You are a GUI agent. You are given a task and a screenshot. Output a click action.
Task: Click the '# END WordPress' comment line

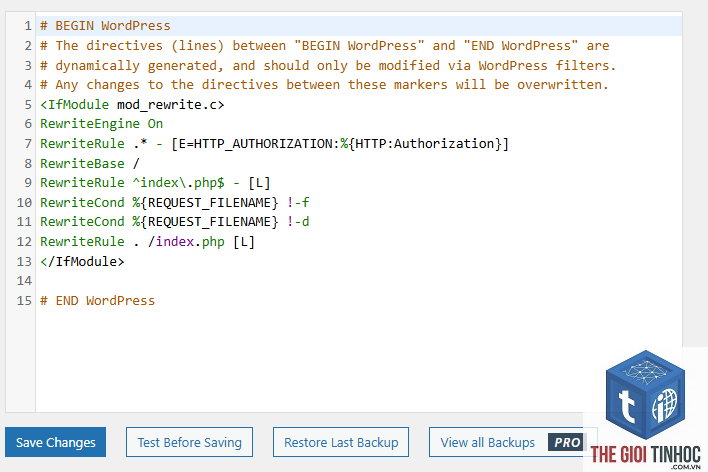(98, 300)
